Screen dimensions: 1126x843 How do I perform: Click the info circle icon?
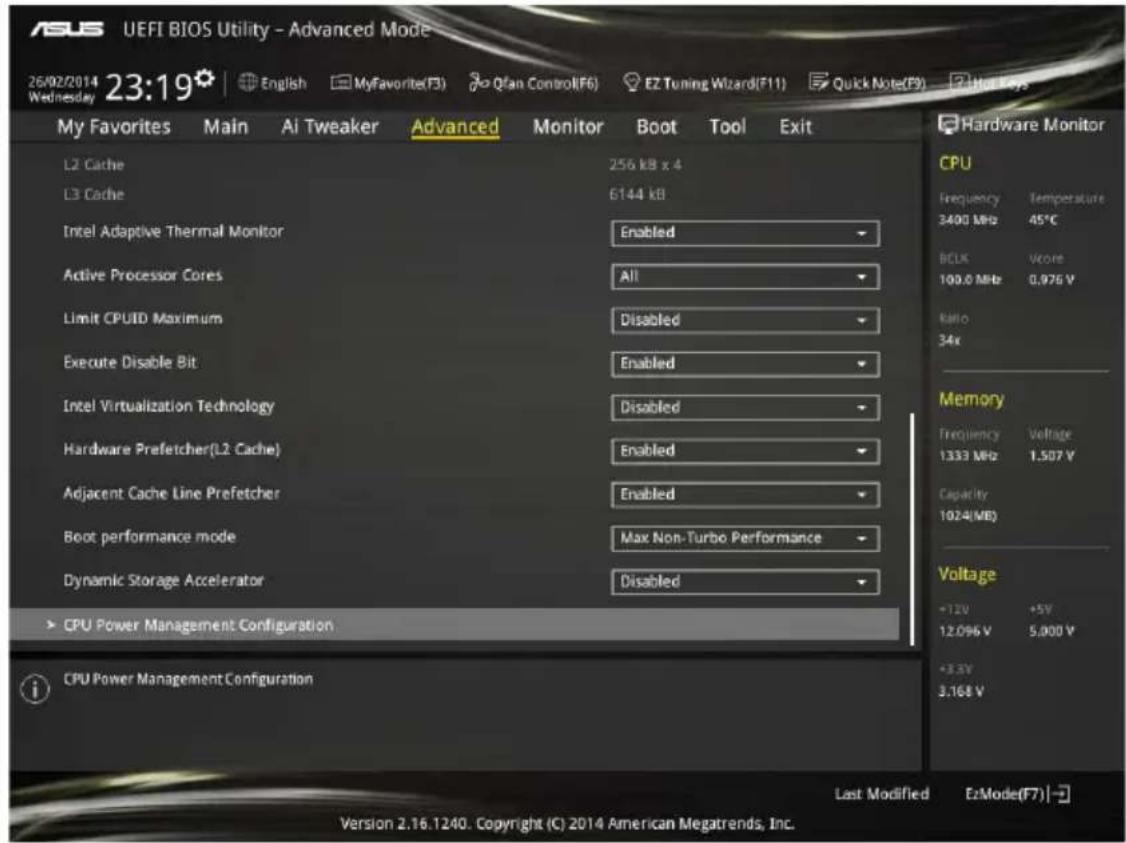point(34,689)
